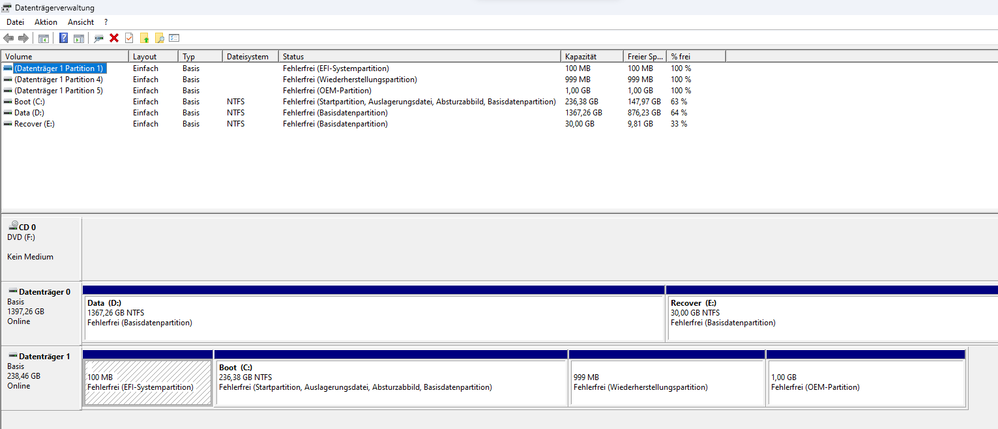Sort by the Kapazität column header
Image resolution: width=998 pixels, height=429 pixels.
(592, 57)
